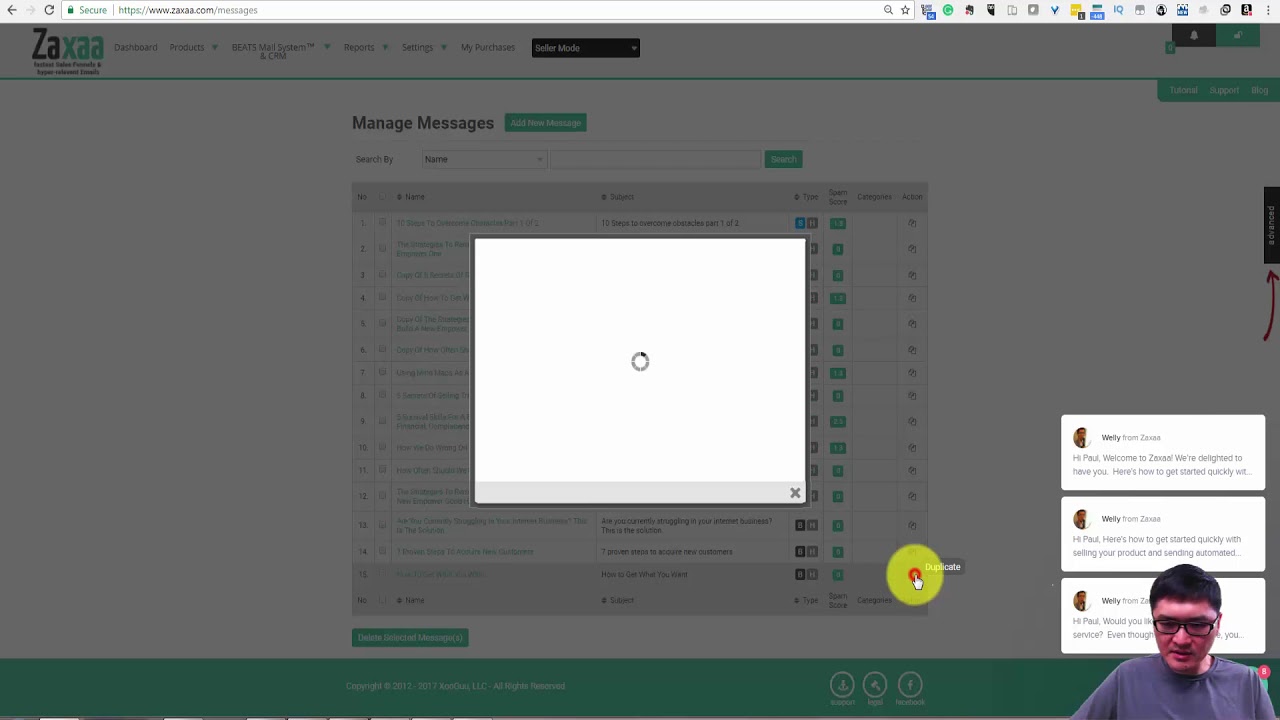Viewport: 1280px width, 720px height.
Task: Open the Search By Name dropdown
Action: click(x=484, y=159)
